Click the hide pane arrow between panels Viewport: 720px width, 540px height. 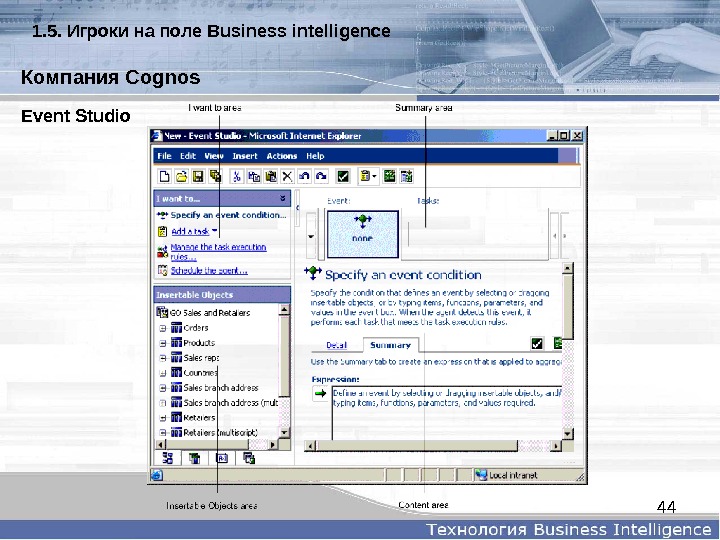click(x=297, y=208)
